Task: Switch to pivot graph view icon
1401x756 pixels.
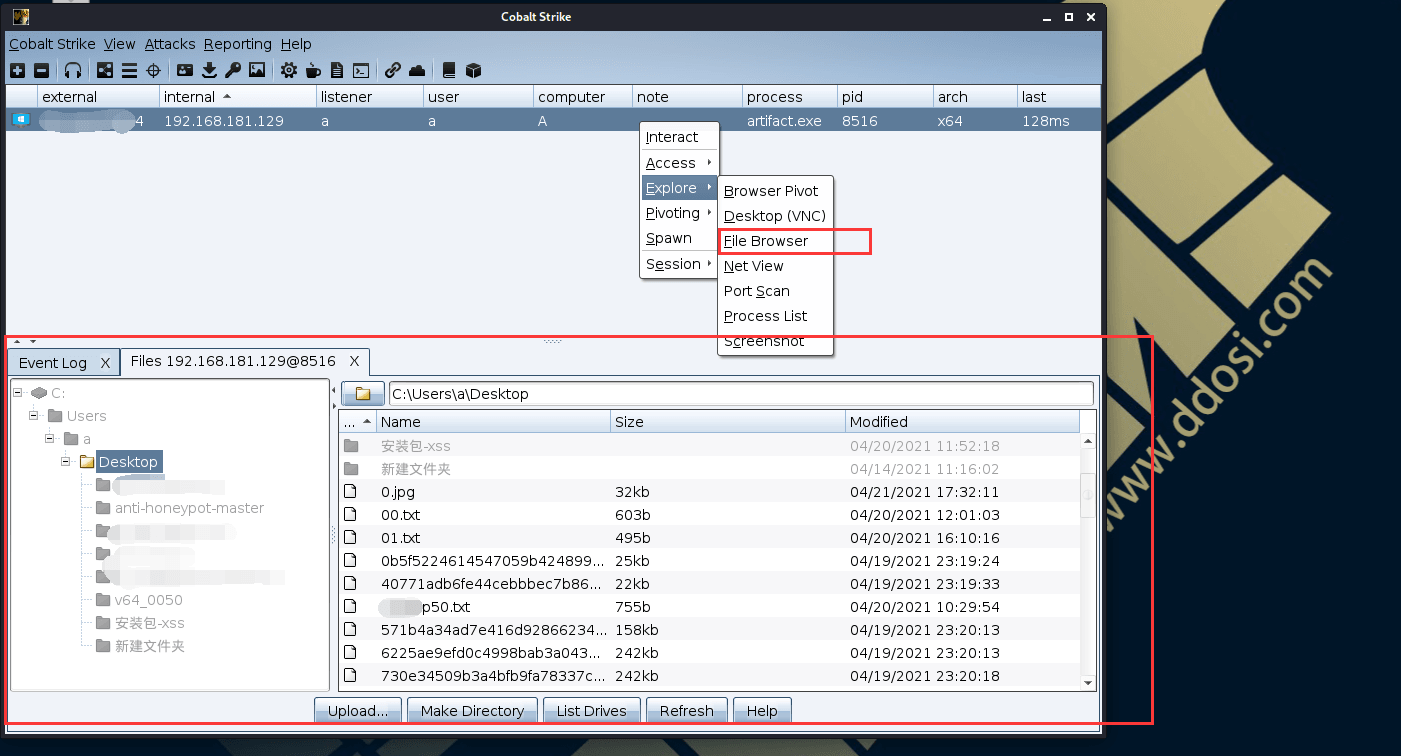Action: click(x=105, y=70)
